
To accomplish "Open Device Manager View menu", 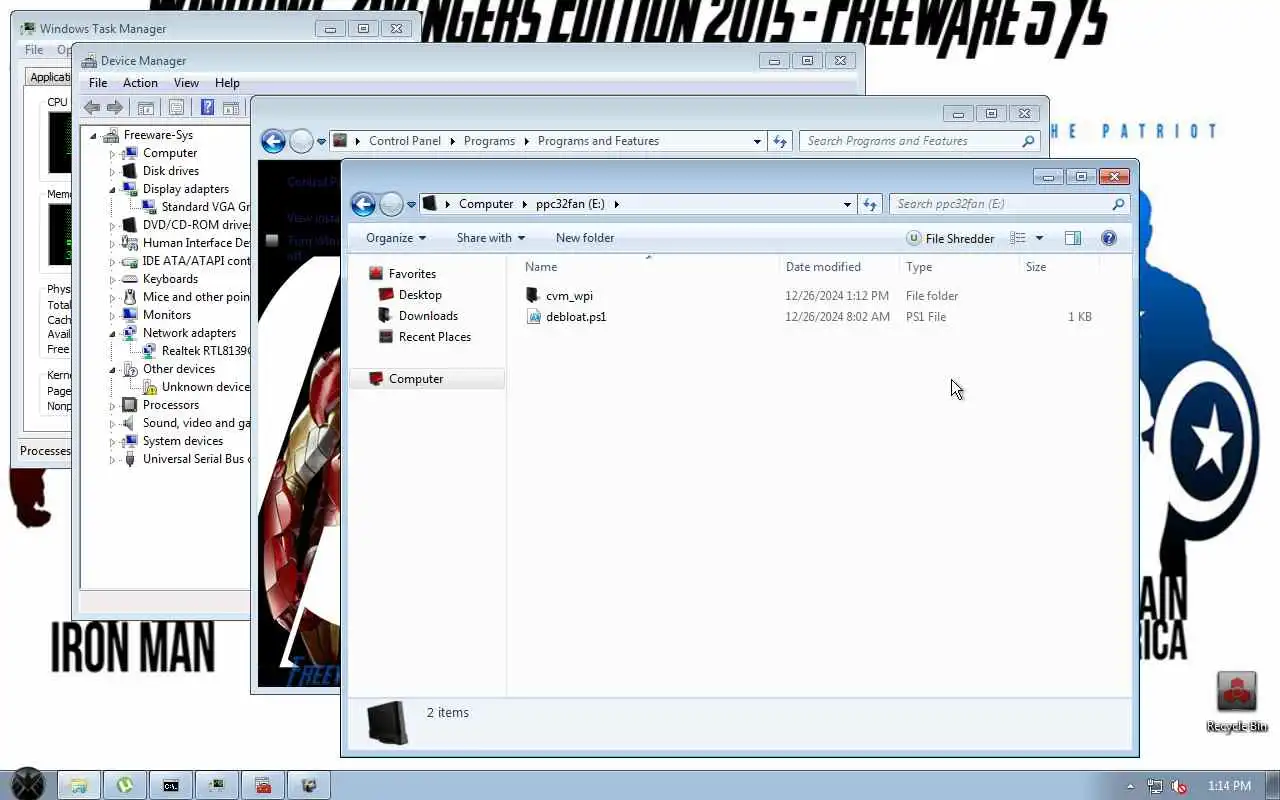I will point(186,83).
